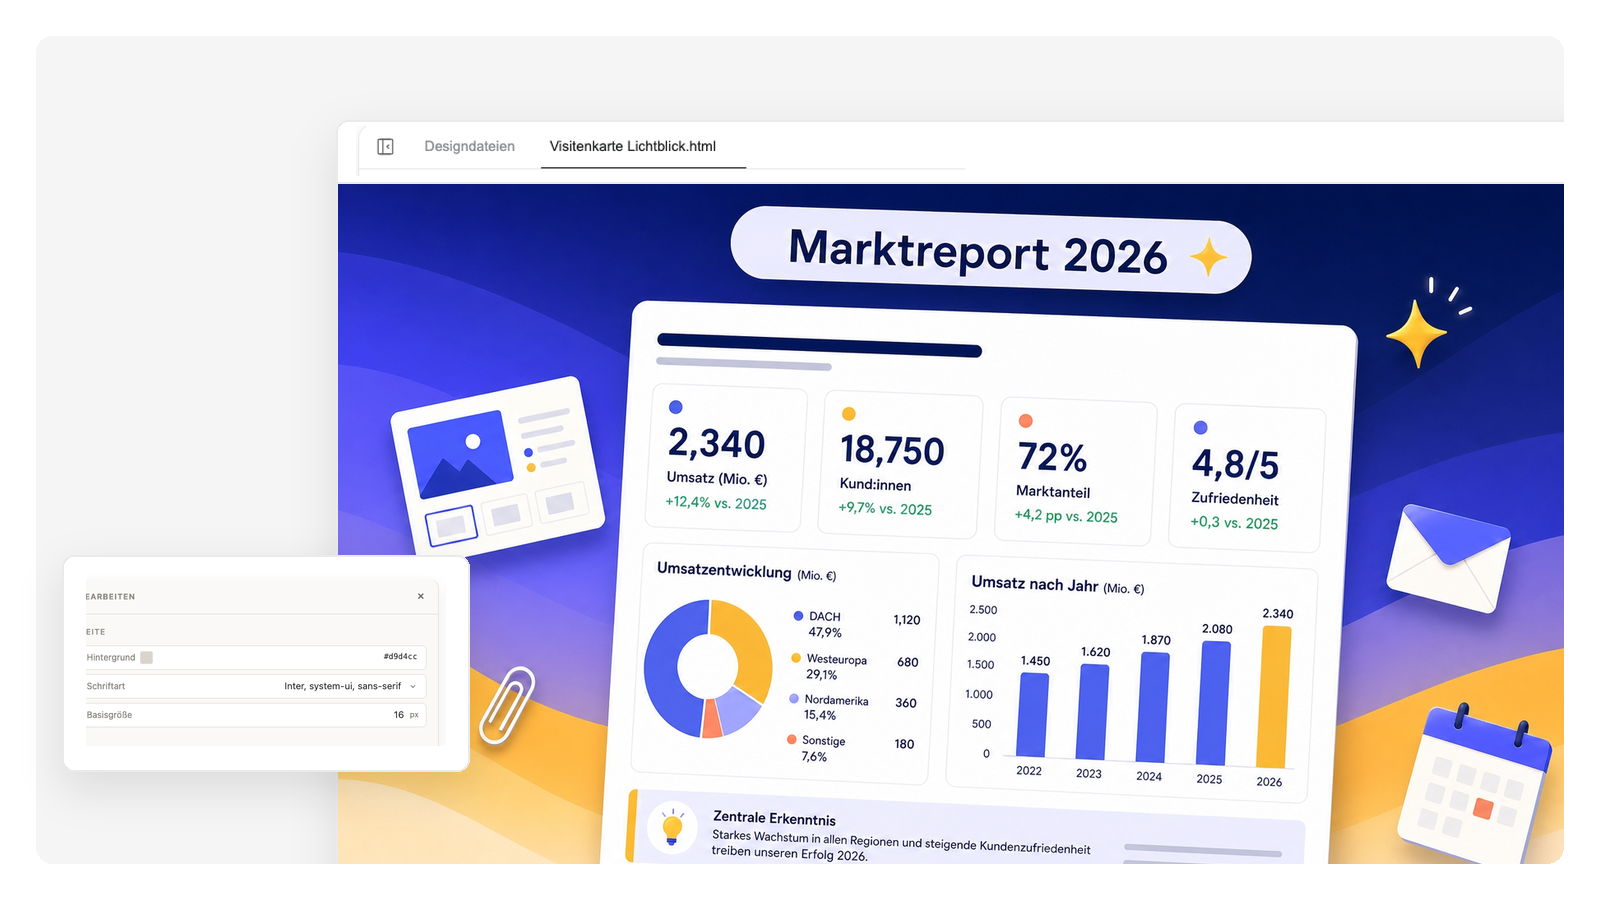The image size is (1600, 900).
Task: Switch to the Designdateien tab
Action: click(469, 146)
